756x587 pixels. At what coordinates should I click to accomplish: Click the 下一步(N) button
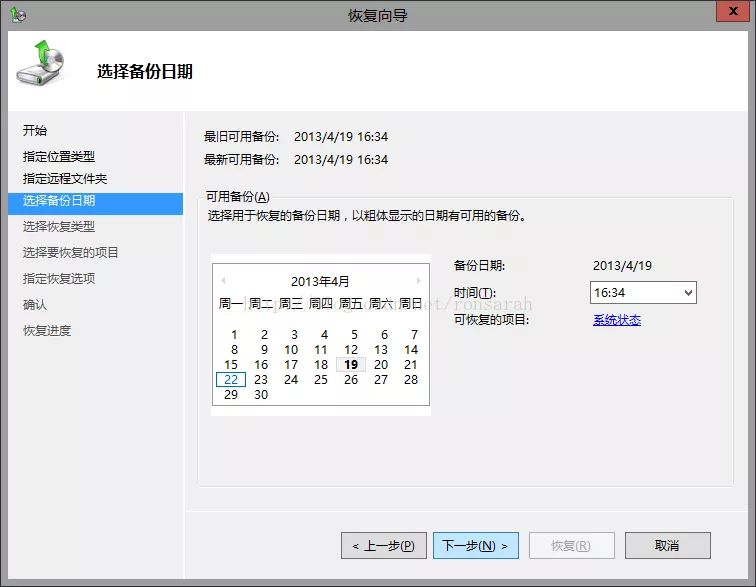[x=475, y=546]
